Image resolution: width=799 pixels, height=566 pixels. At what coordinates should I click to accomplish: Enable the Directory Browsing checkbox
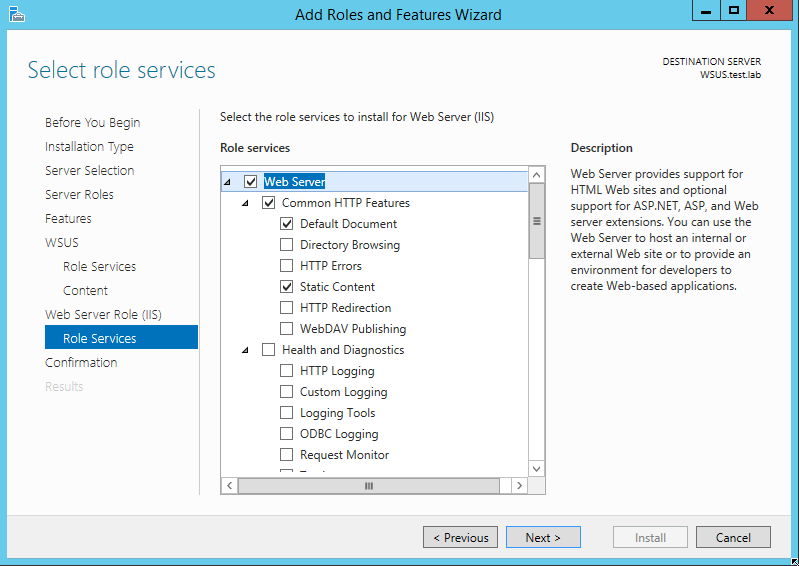(x=286, y=245)
